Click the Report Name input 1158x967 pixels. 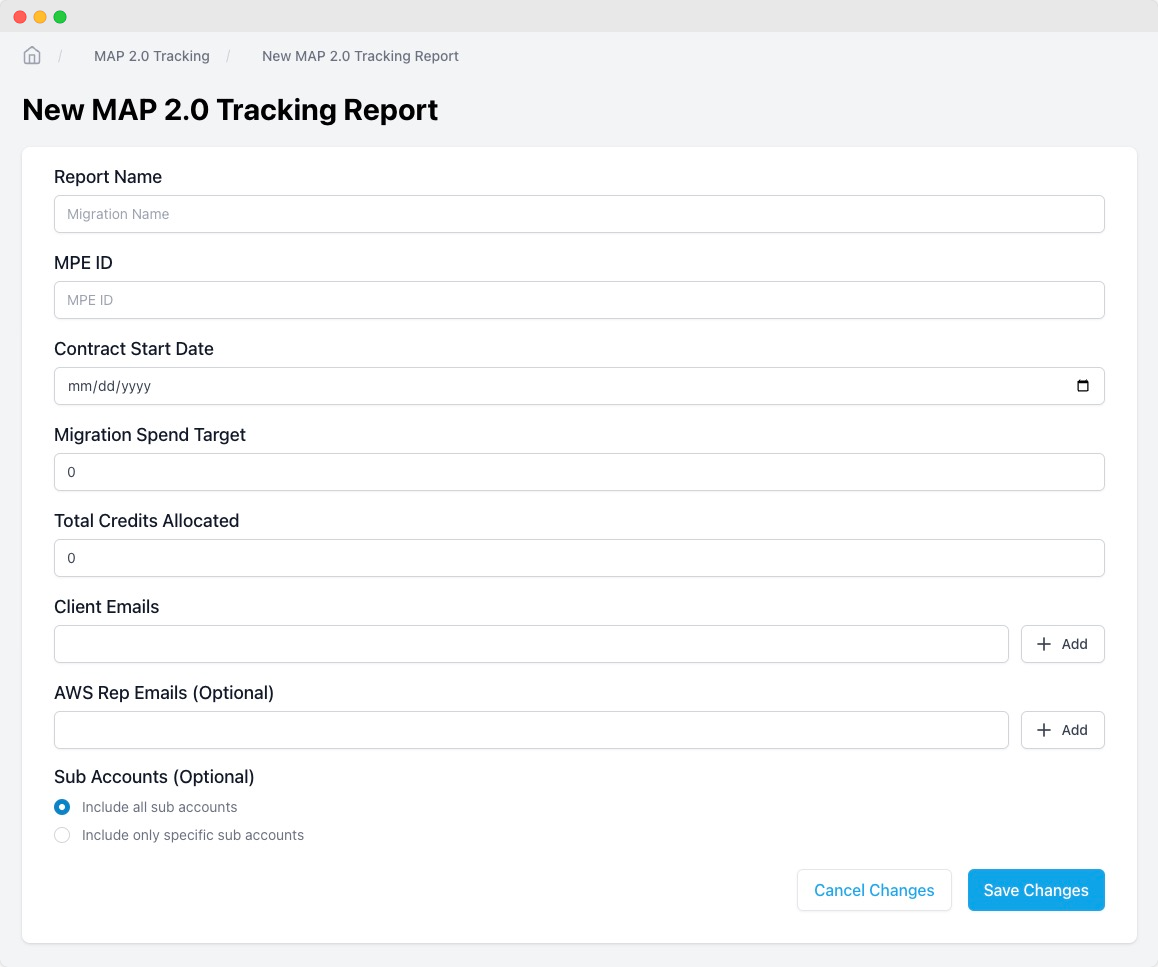(x=579, y=214)
